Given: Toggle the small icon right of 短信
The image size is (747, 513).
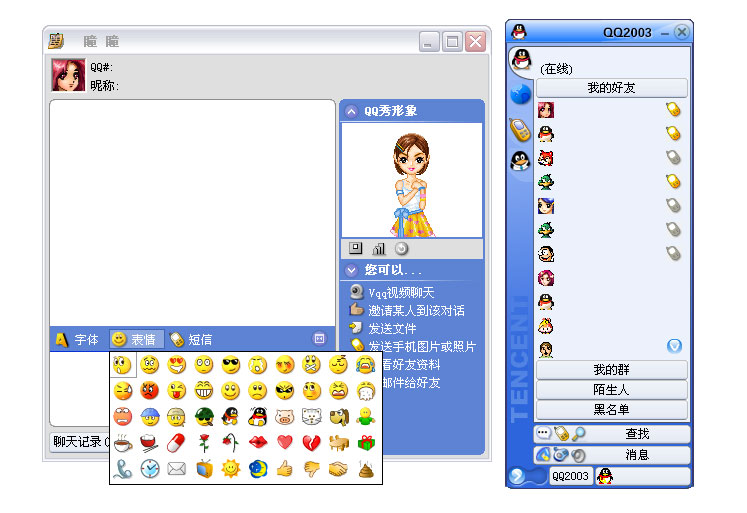Looking at the screenshot, I should [319, 339].
